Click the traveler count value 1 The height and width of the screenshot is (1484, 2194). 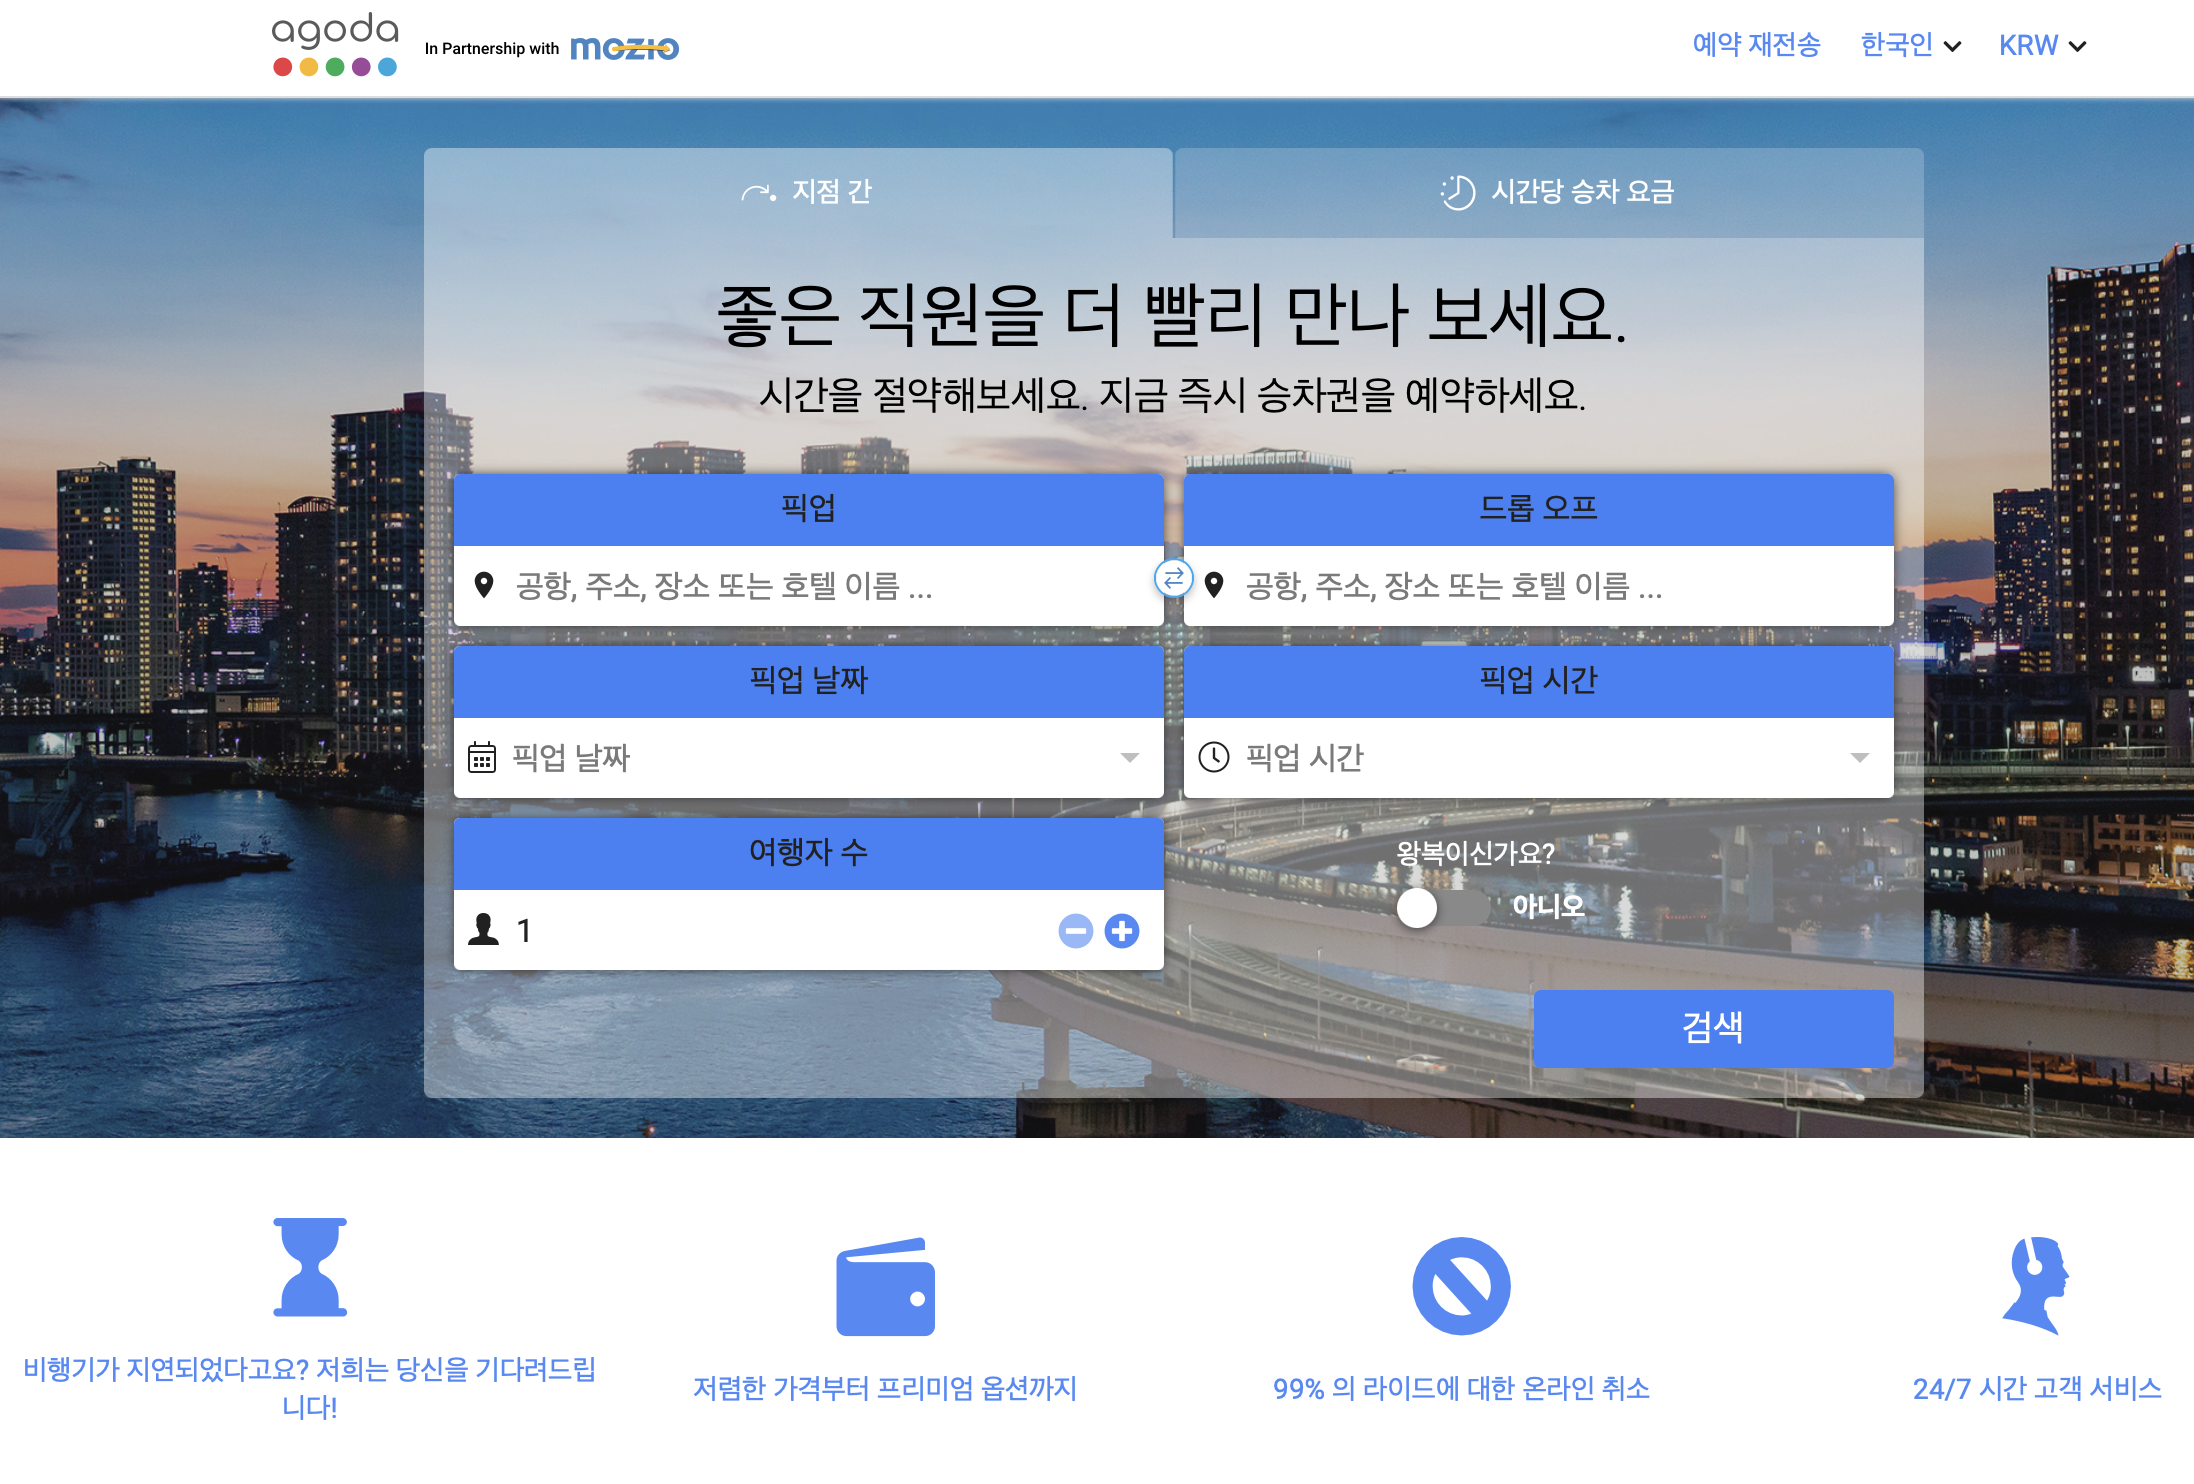[524, 931]
